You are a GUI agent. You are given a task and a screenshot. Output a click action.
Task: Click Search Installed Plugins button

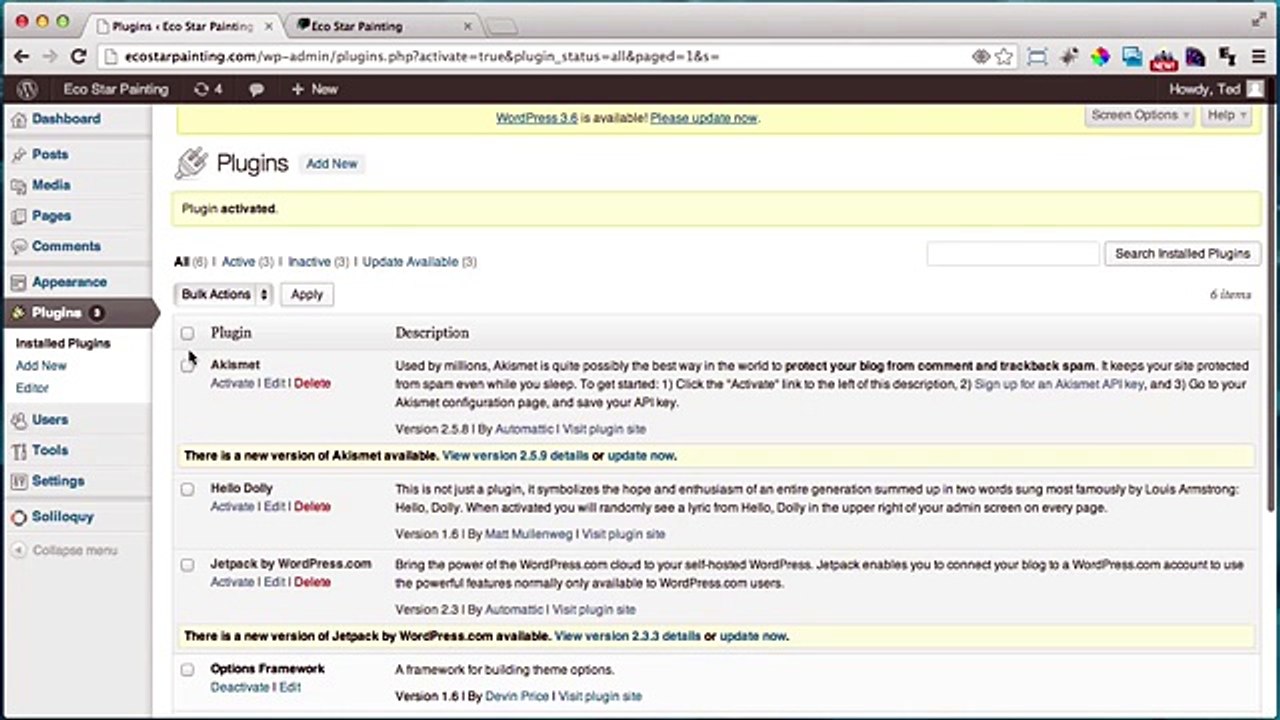pos(1182,254)
